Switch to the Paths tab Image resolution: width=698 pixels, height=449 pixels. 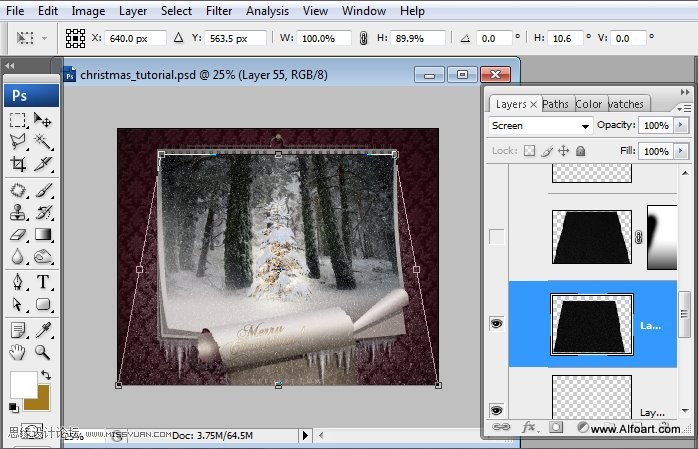coord(556,104)
